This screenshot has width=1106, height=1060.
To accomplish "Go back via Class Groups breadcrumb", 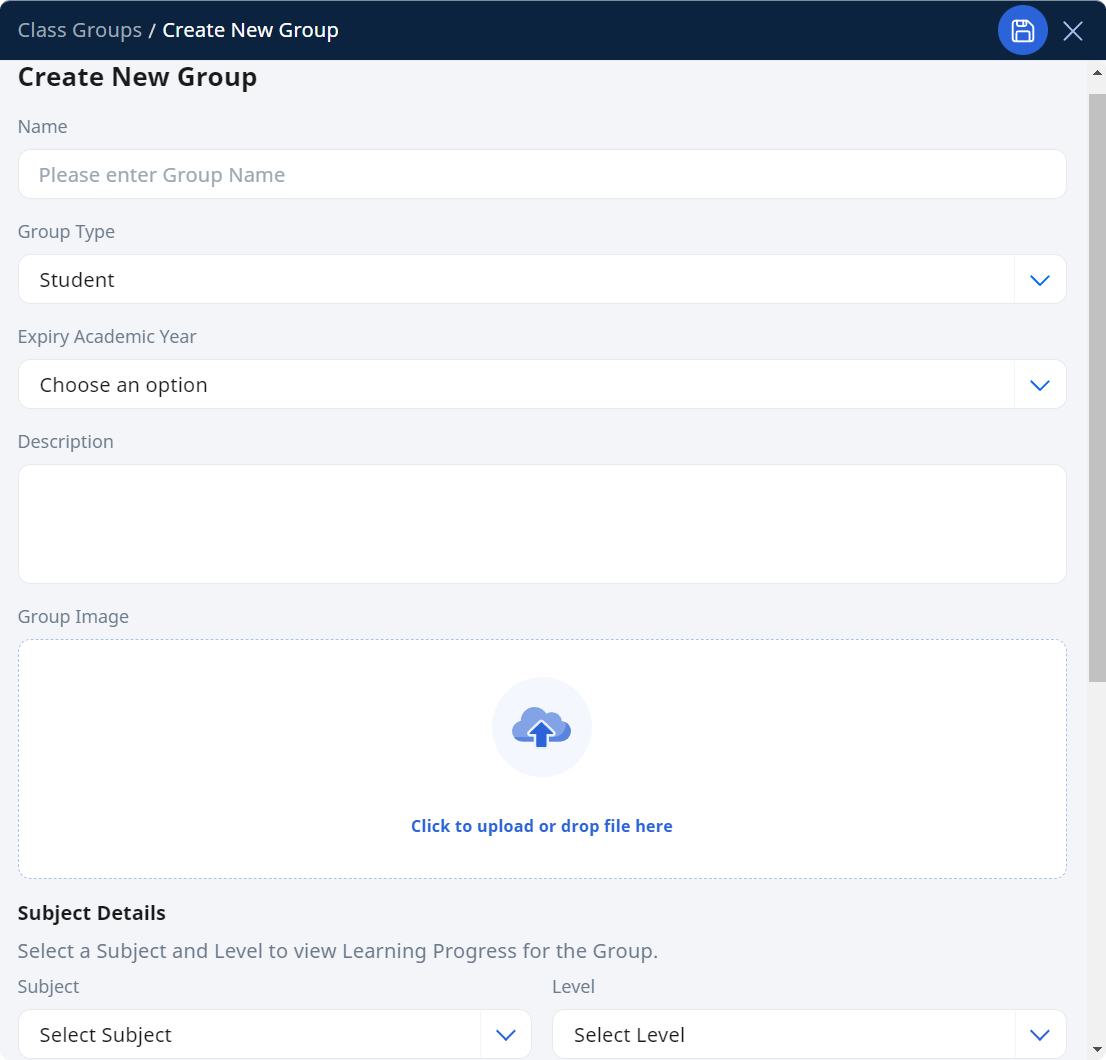I will [x=79, y=30].
